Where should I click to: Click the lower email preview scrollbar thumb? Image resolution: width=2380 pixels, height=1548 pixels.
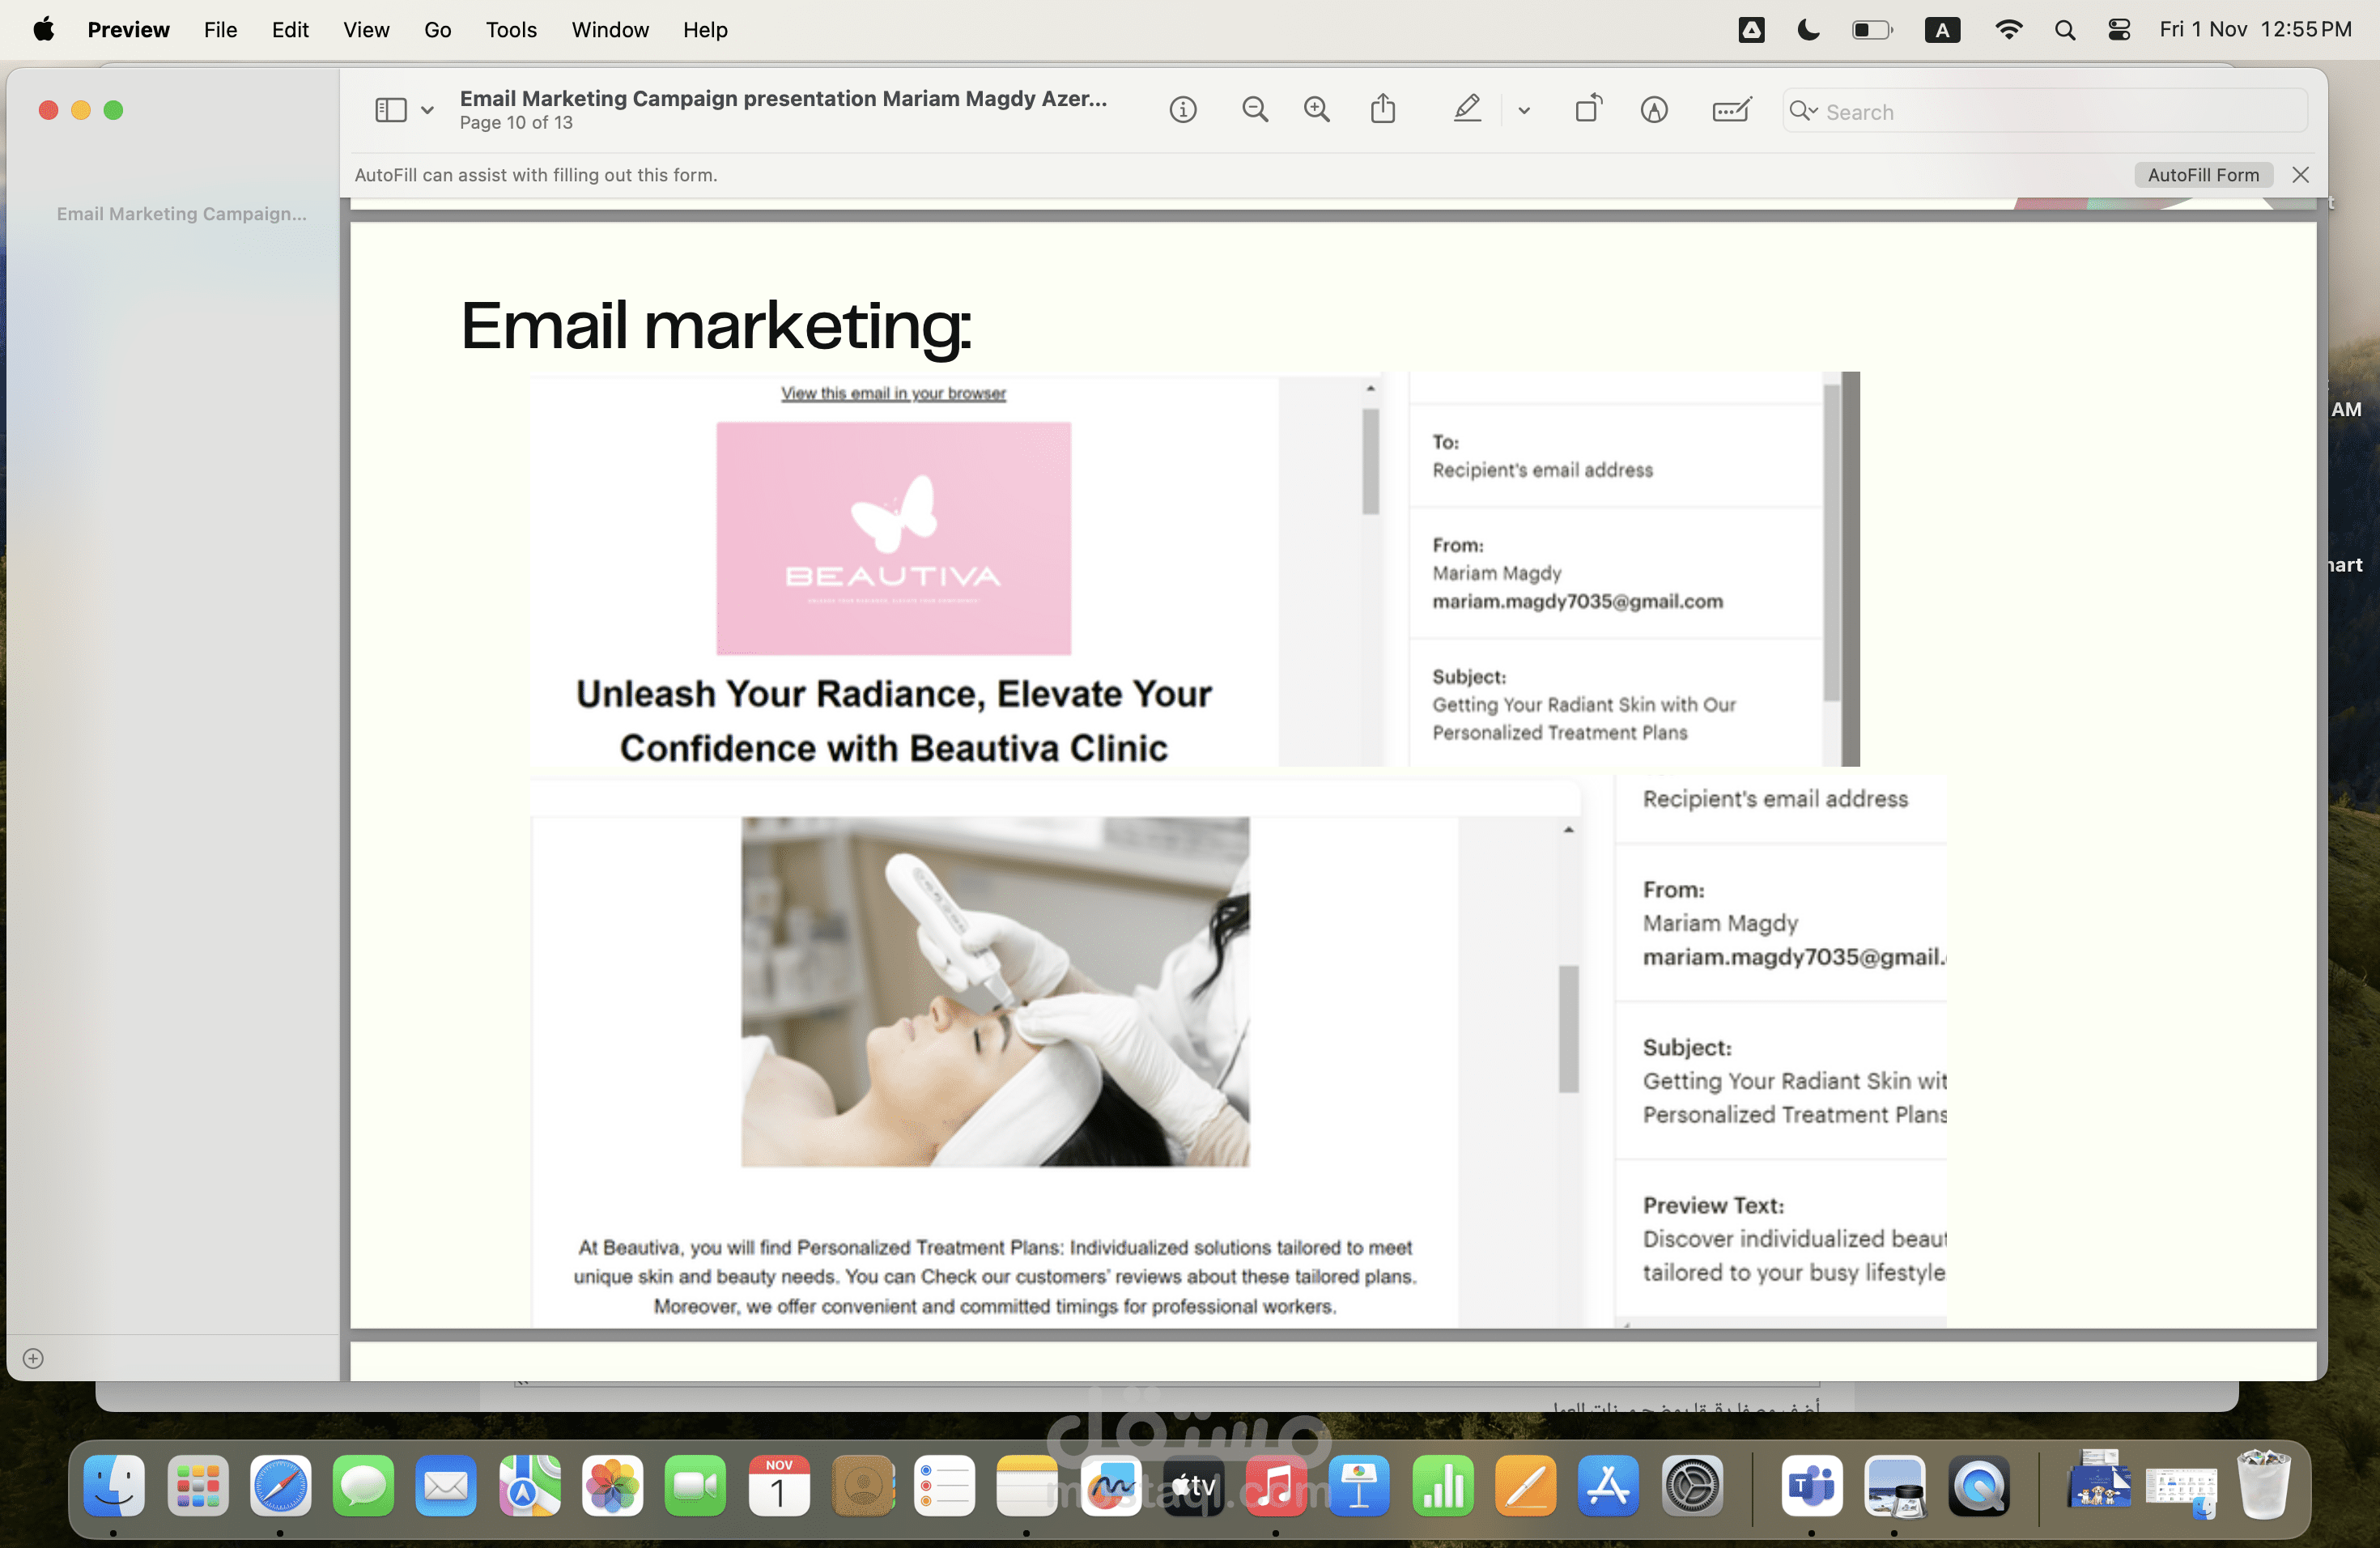tap(1568, 1029)
